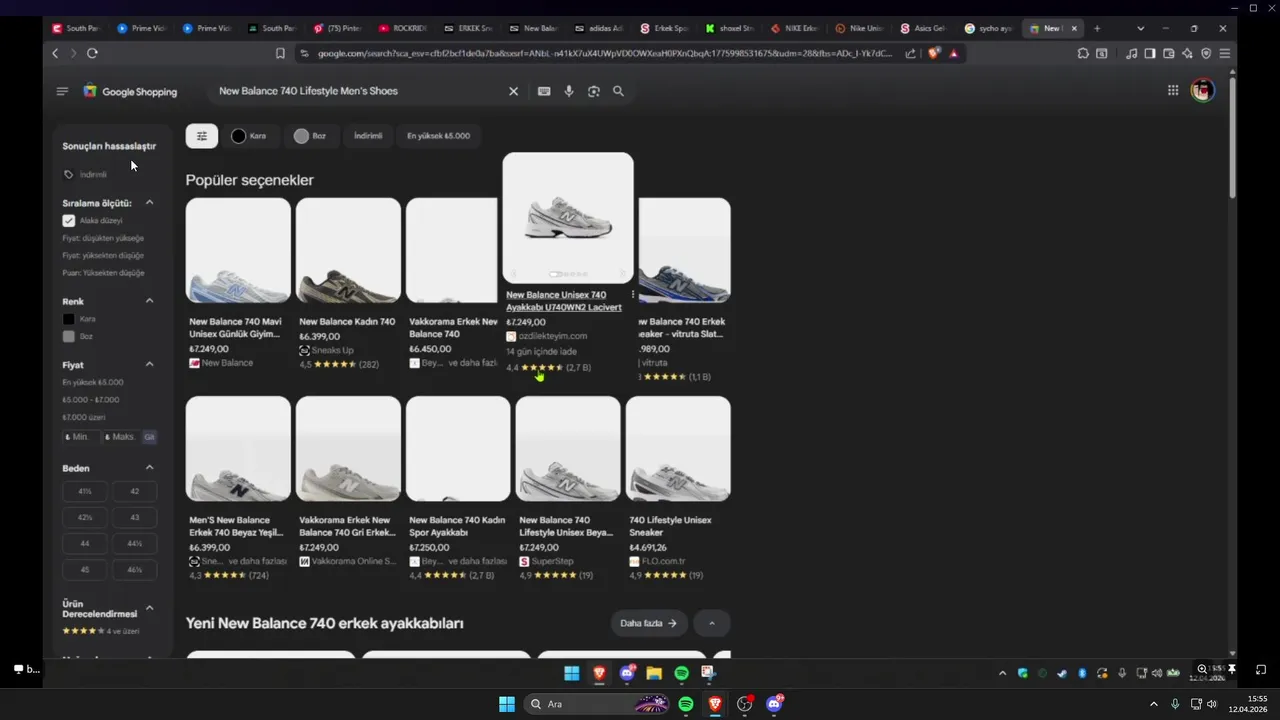The image size is (1280, 720).
Task: Open Spotify from the Windows taskbar
Action: 686,704
